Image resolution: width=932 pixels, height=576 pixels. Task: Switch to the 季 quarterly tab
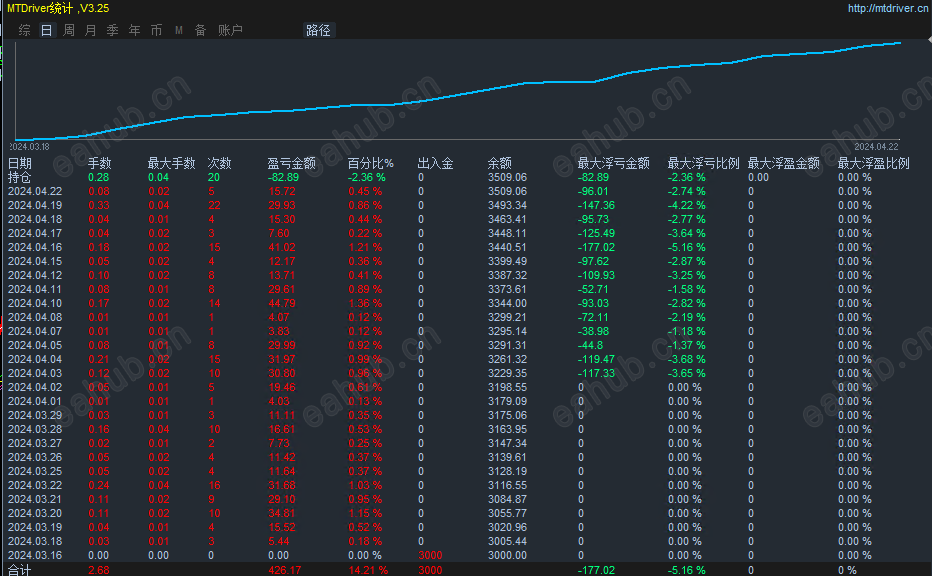[x=112, y=30]
